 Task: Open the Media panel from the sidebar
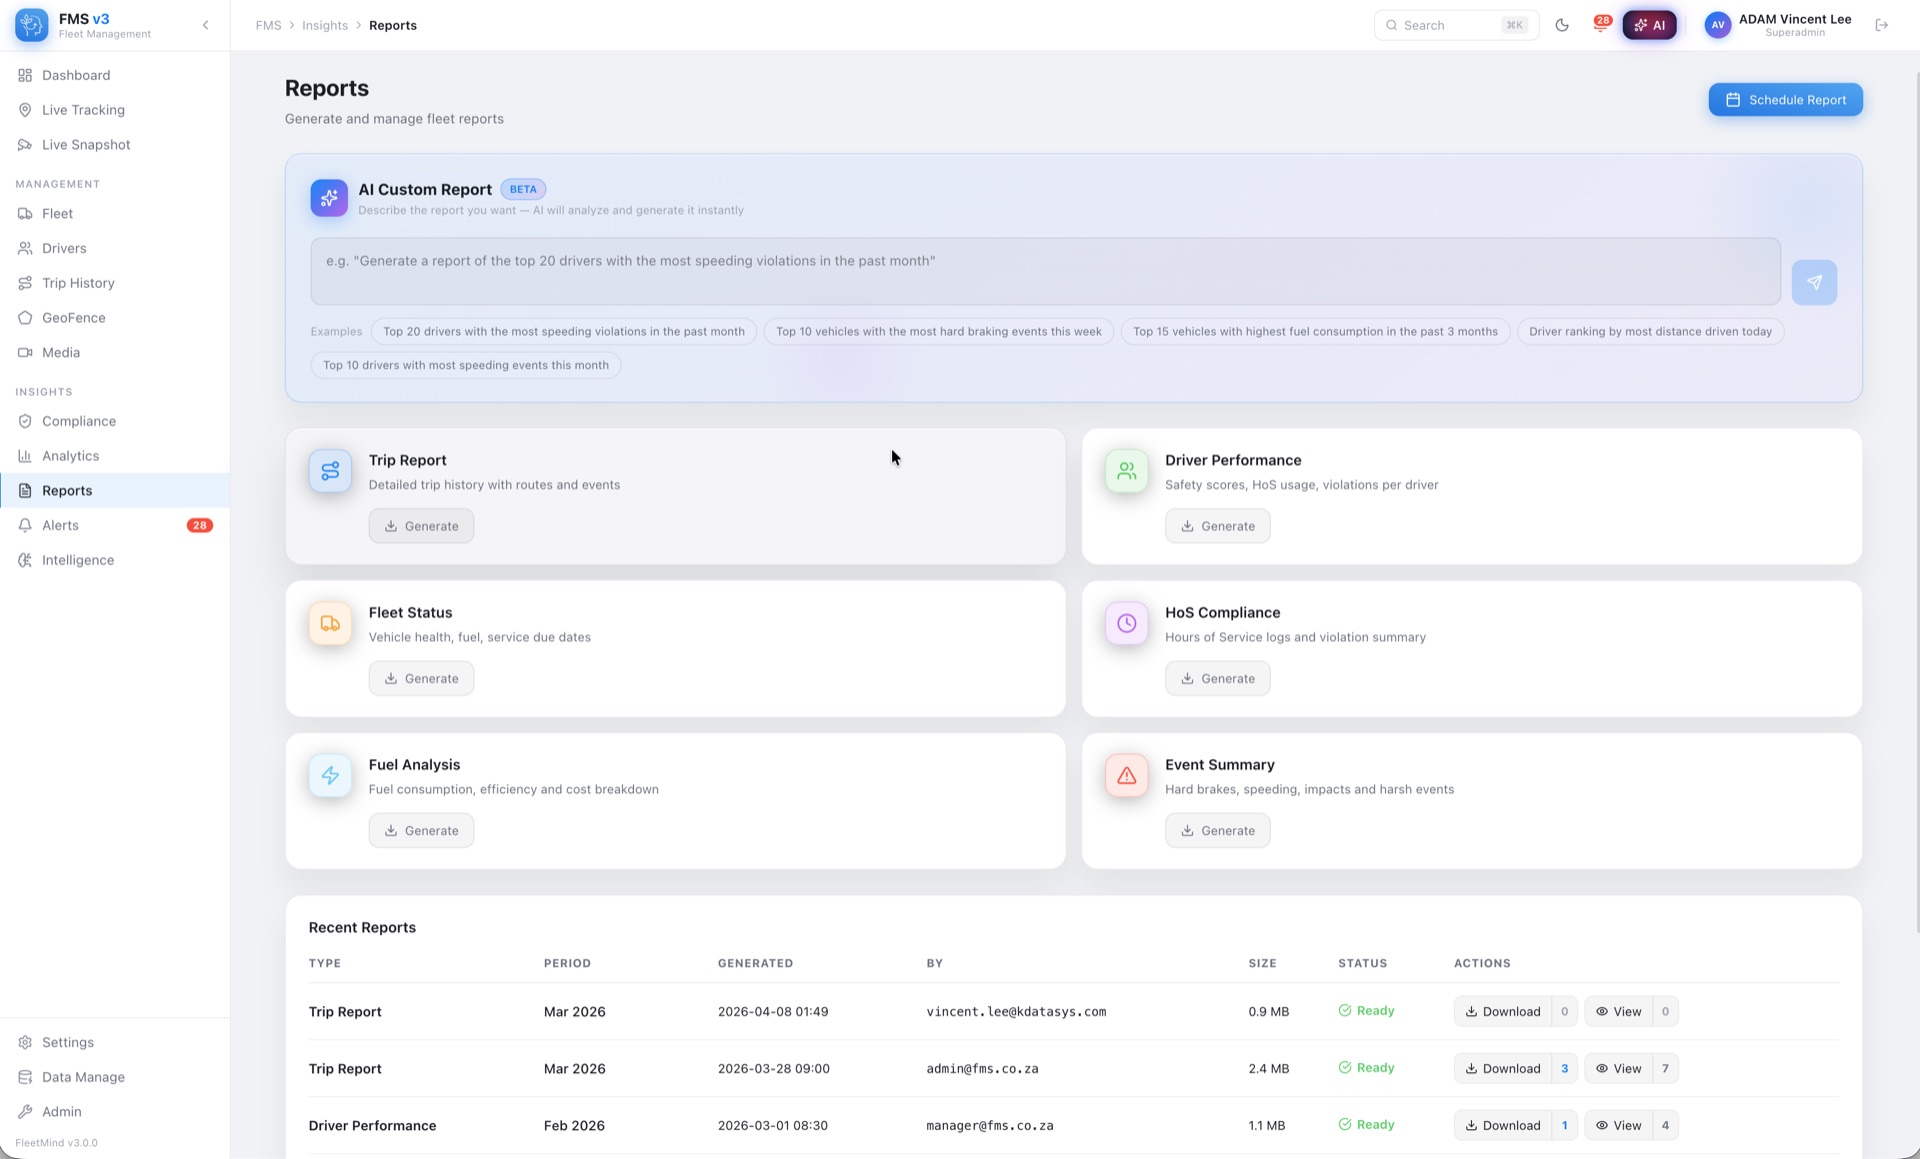62,352
